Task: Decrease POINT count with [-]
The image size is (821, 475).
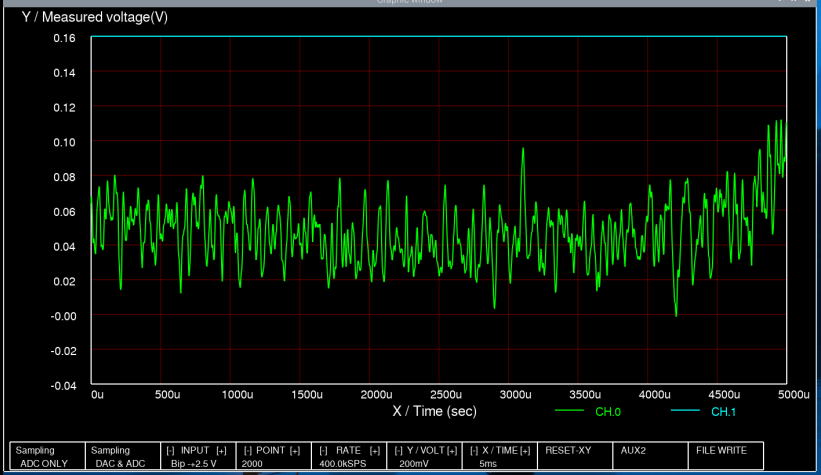Action: pyautogui.click(x=248, y=451)
